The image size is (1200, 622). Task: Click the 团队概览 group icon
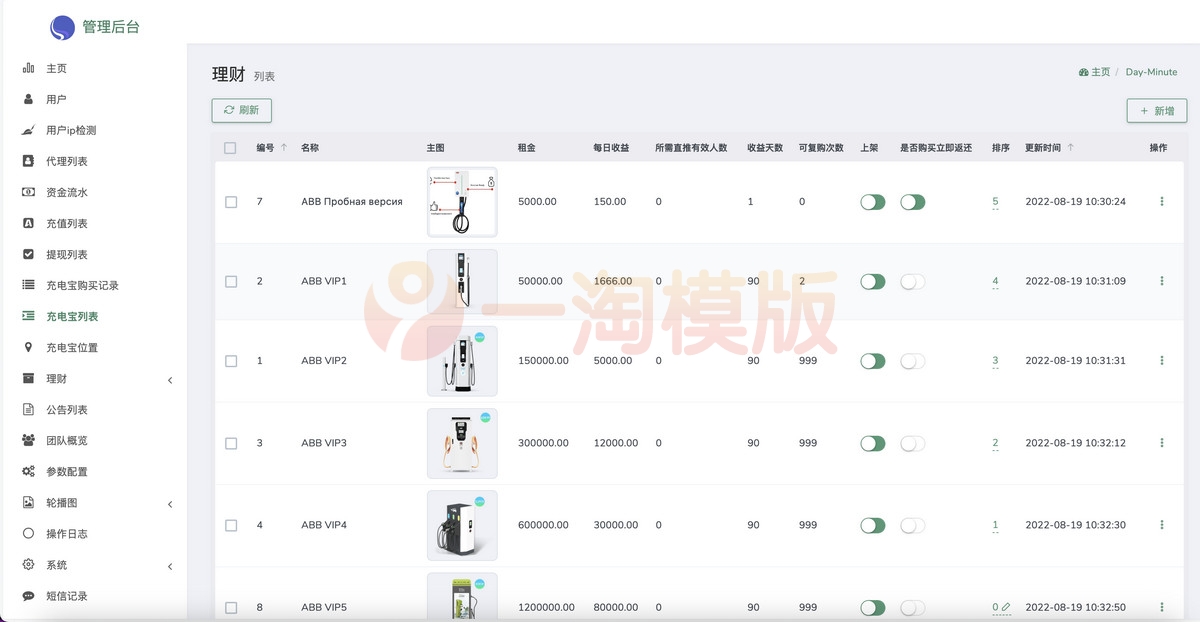click(x=28, y=440)
